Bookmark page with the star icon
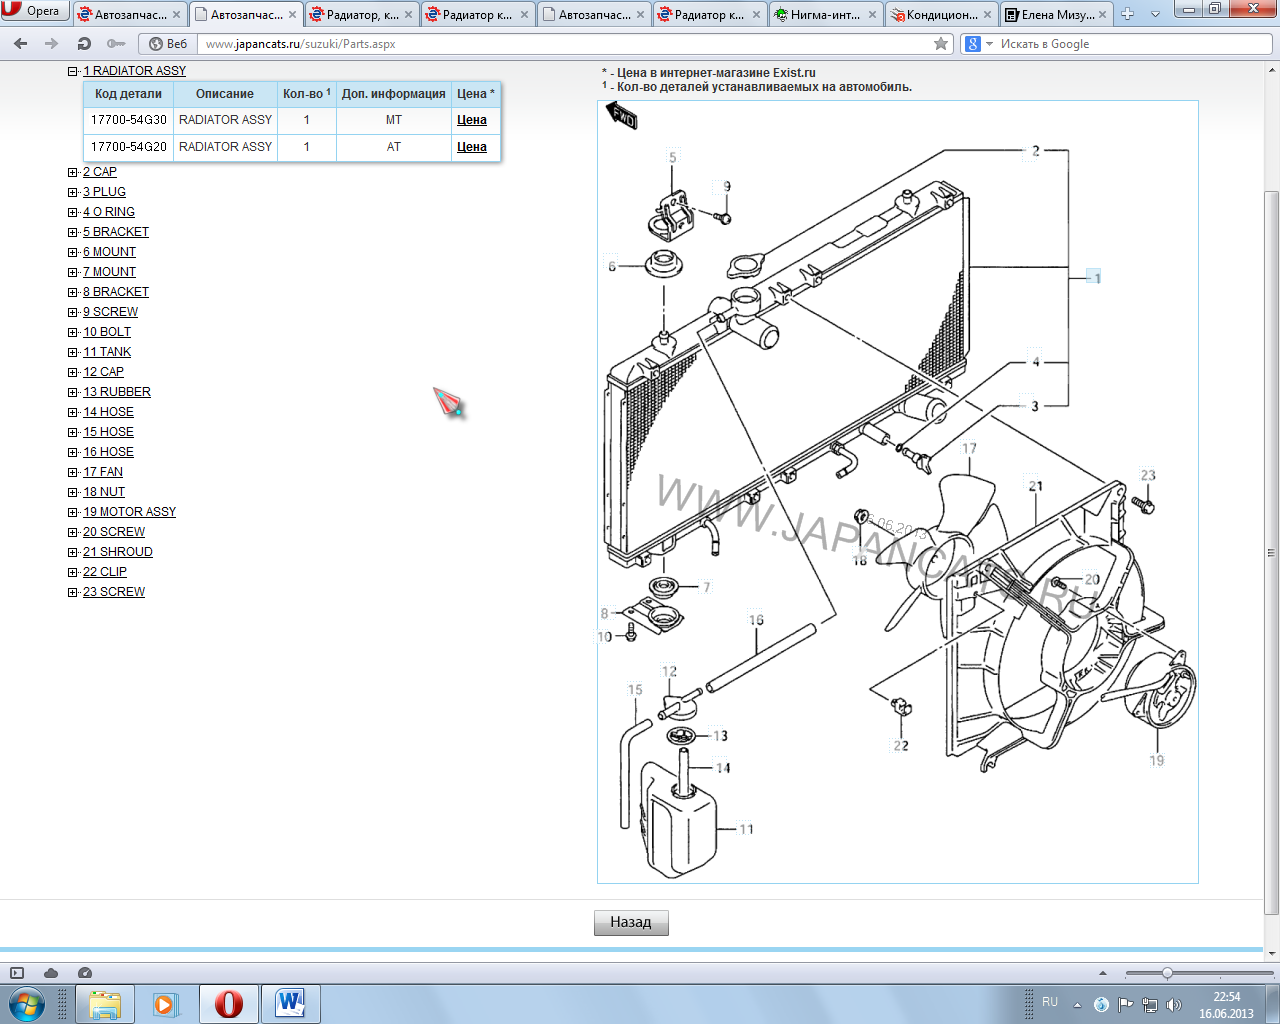Screen dimensions: 1280x1024 tap(940, 44)
